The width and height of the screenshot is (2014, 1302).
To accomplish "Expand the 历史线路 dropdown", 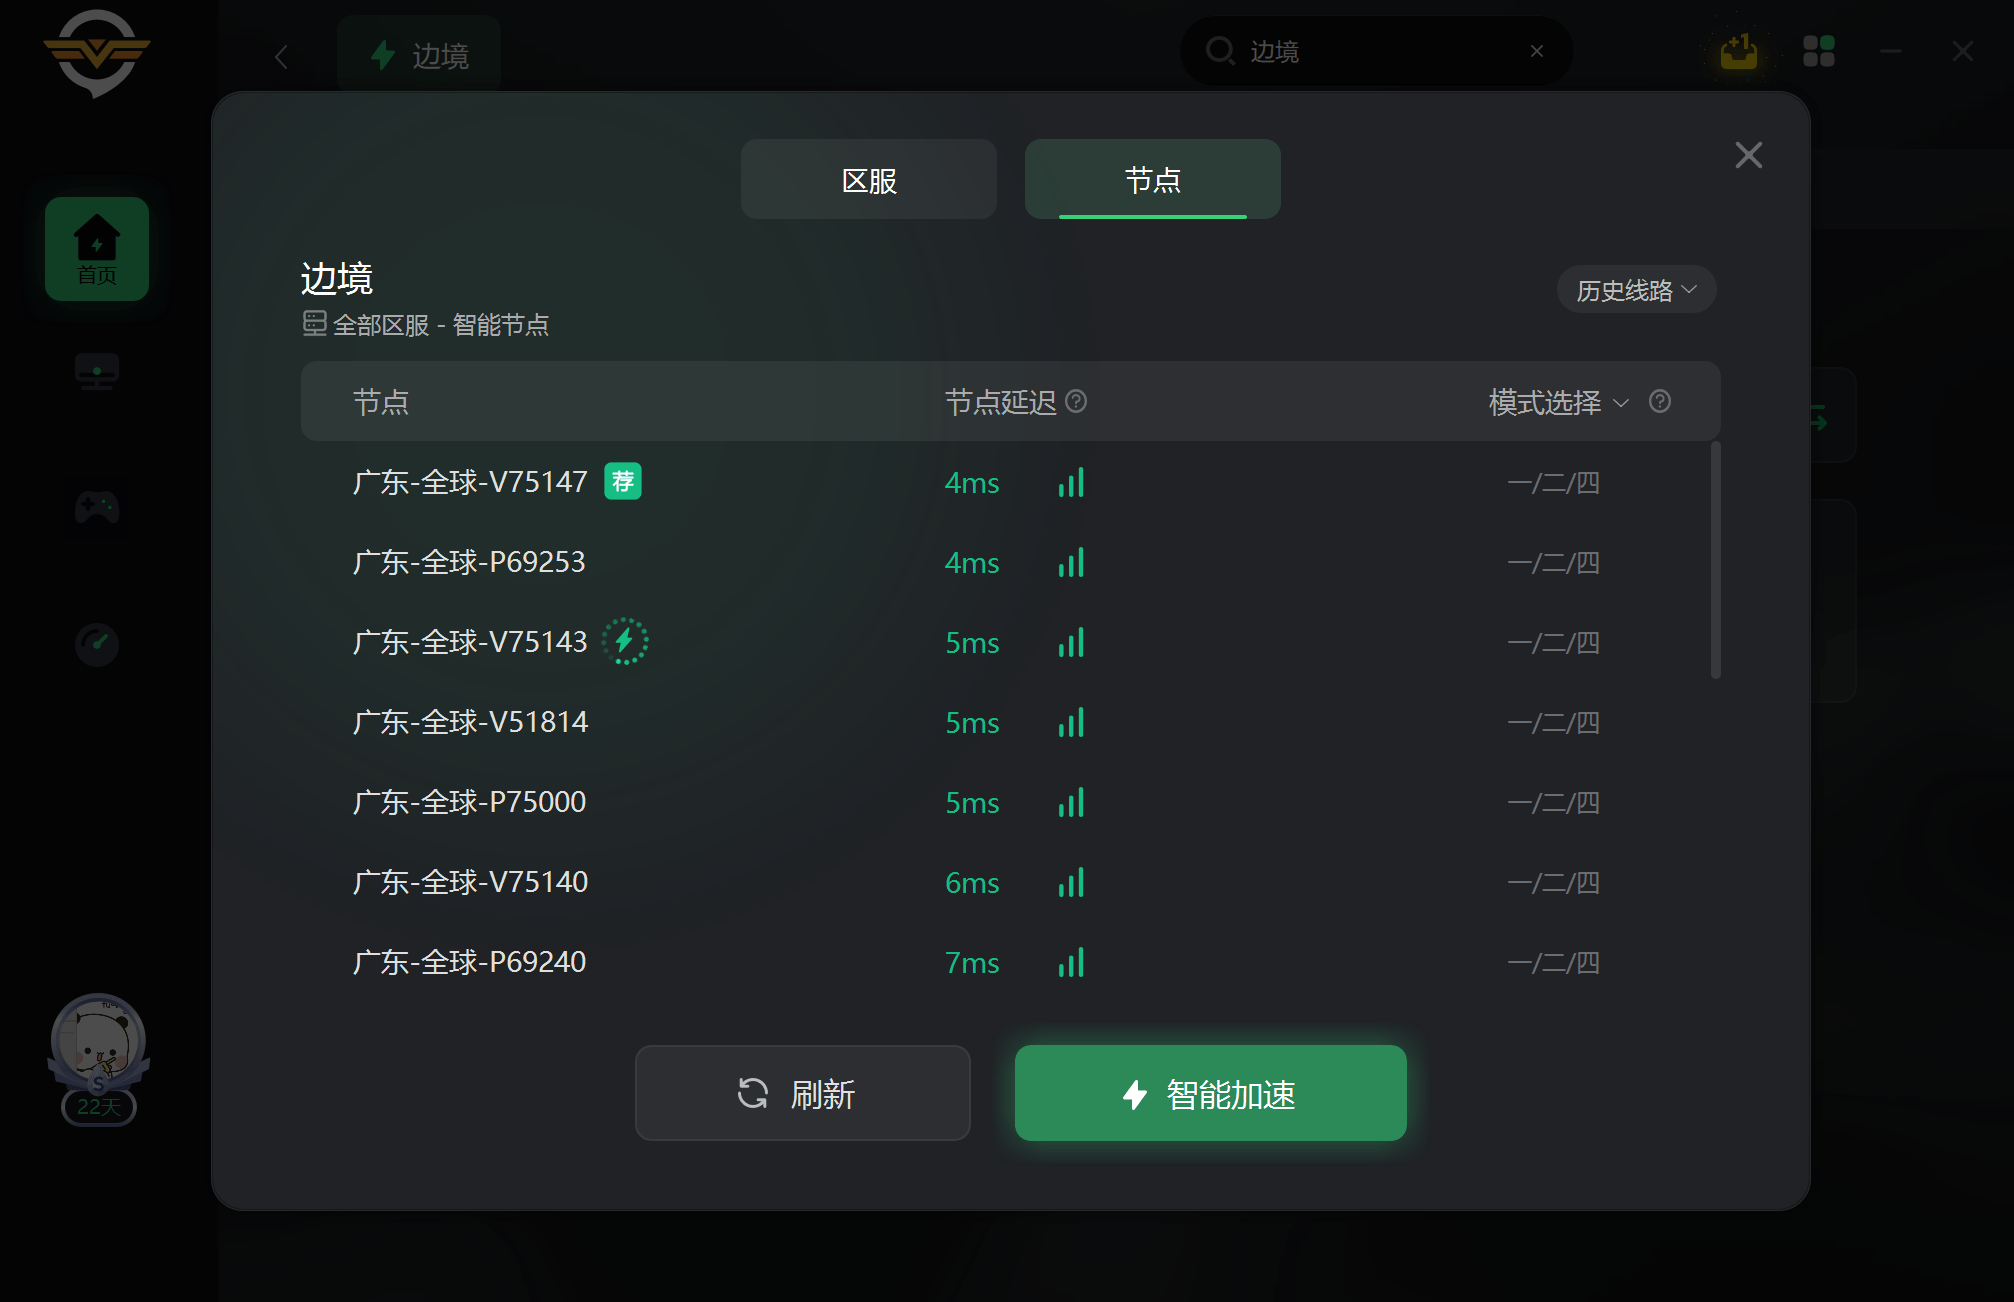I will 1636,290.
